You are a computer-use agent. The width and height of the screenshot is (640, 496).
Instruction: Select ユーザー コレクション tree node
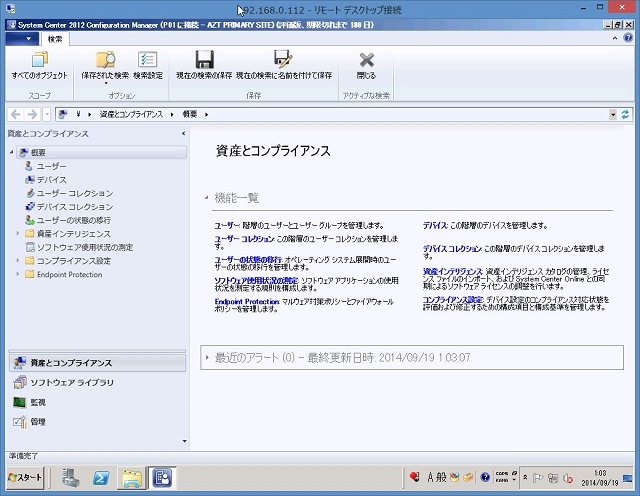pyautogui.click(x=75, y=193)
